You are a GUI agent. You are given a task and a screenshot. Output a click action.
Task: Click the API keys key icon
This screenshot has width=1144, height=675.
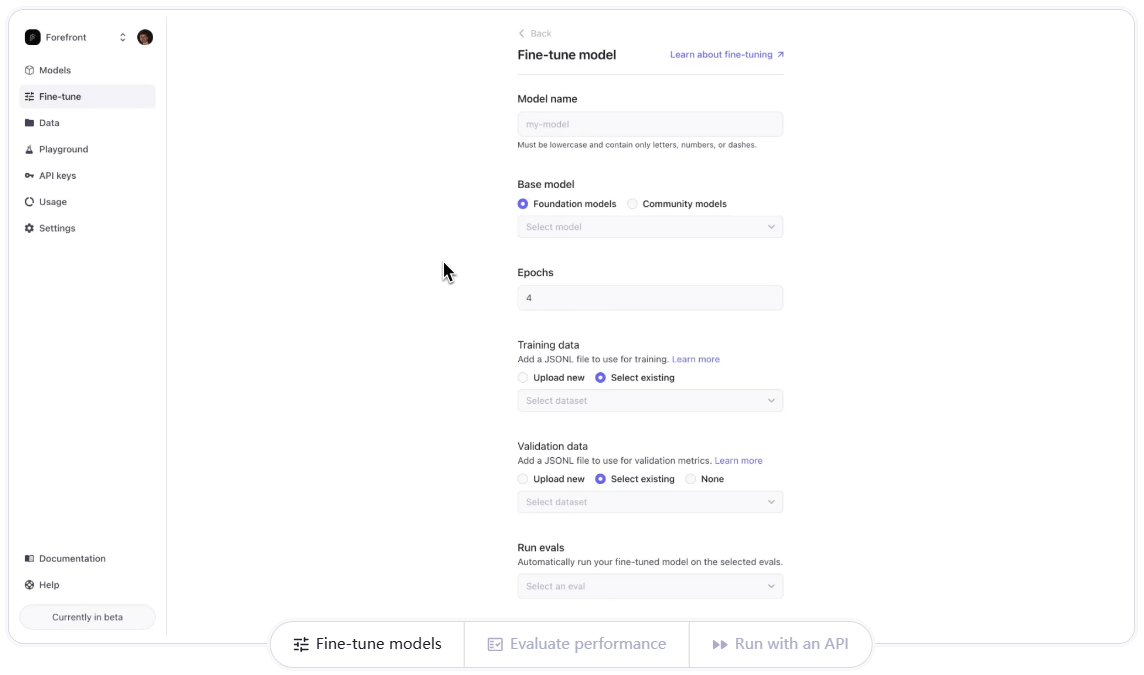(x=30, y=176)
